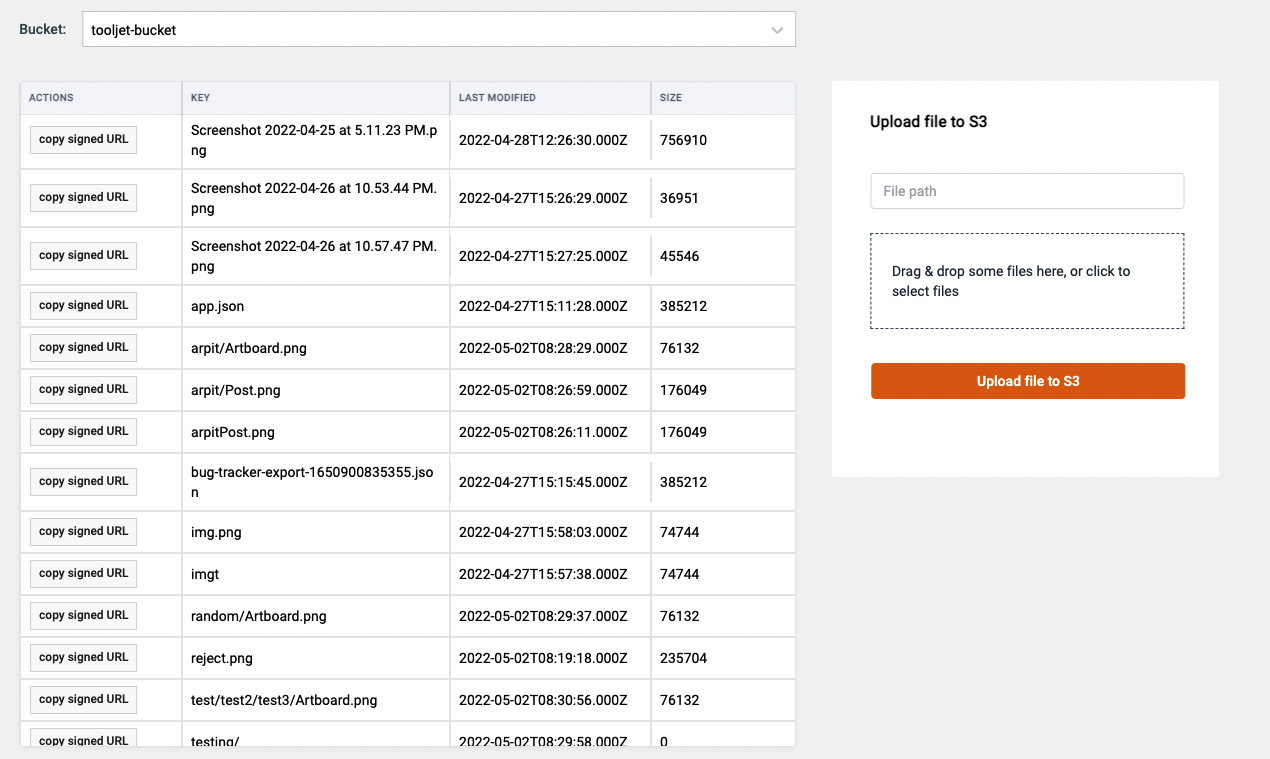This screenshot has width=1270, height=759.
Task: Click the tooljet-bucket selection field
Action: coord(420,30)
